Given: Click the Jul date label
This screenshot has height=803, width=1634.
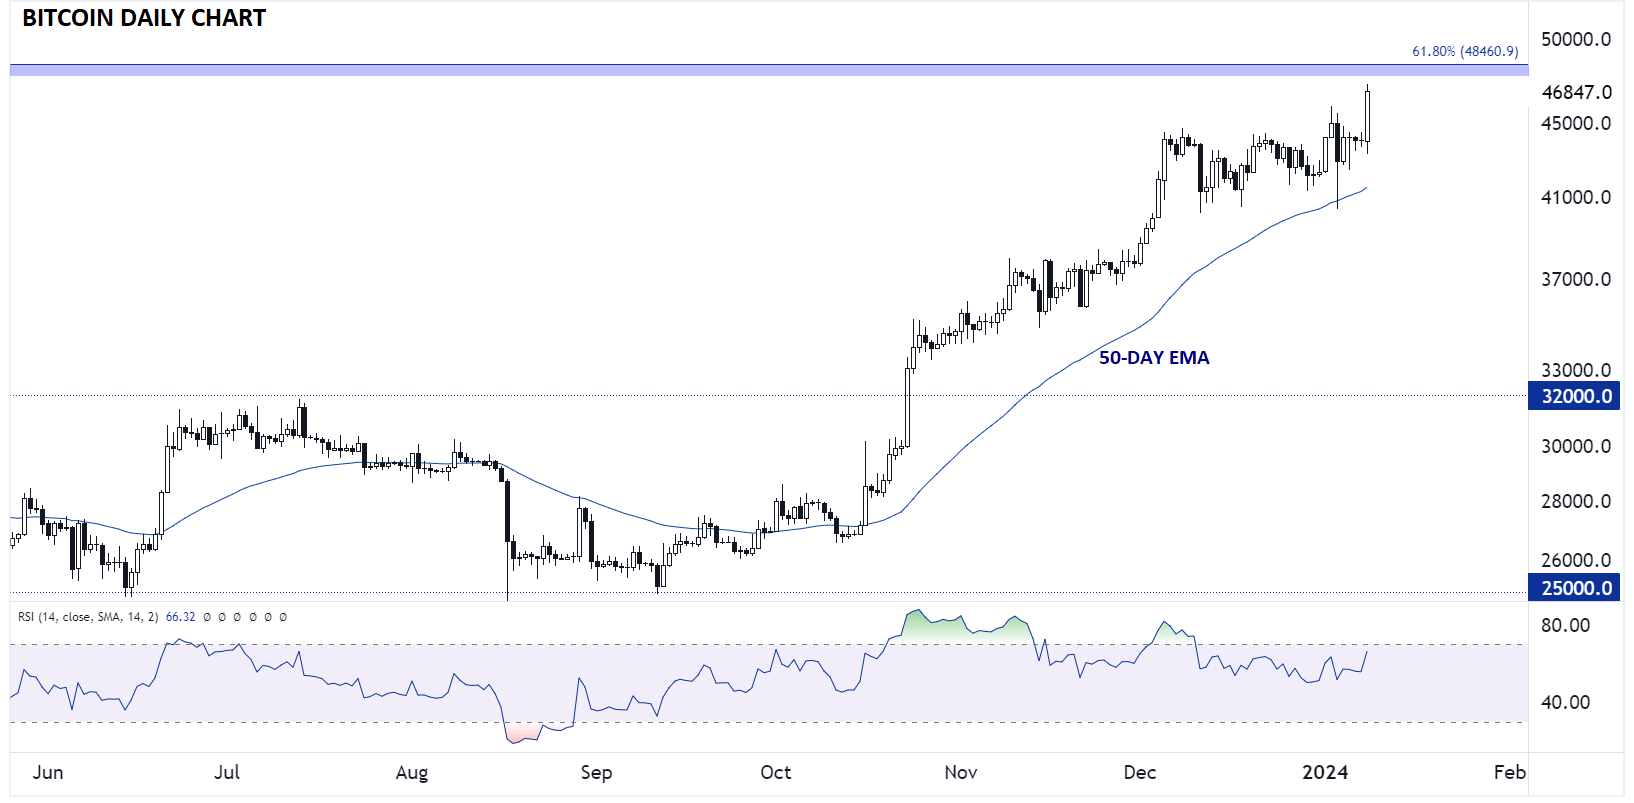Looking at the screenshot, I should [227, 772].
